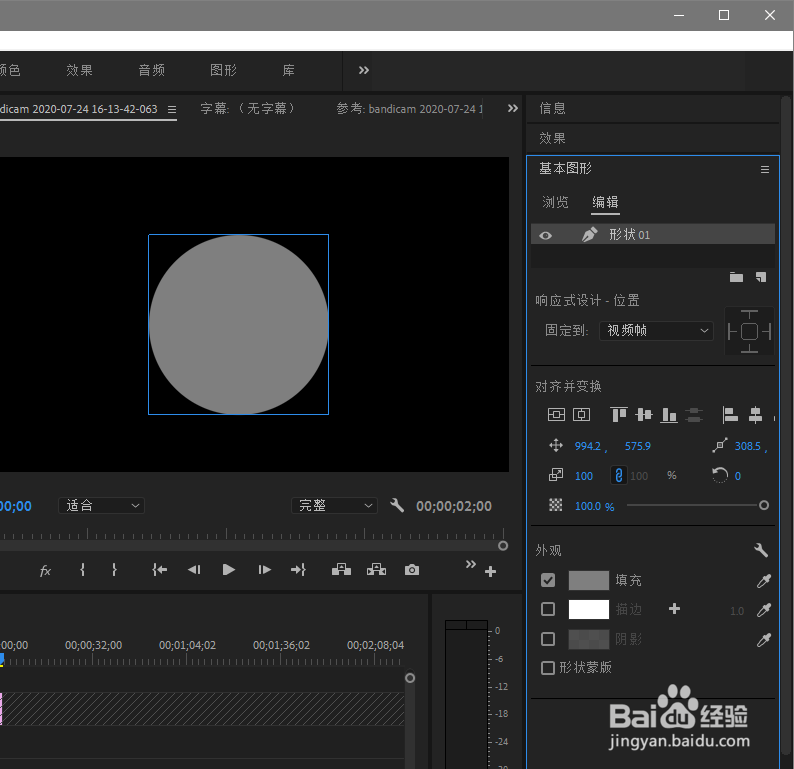This screenshot has width=794, height=769.
Task: Click anchor point value 308.5
Action: 747,446
